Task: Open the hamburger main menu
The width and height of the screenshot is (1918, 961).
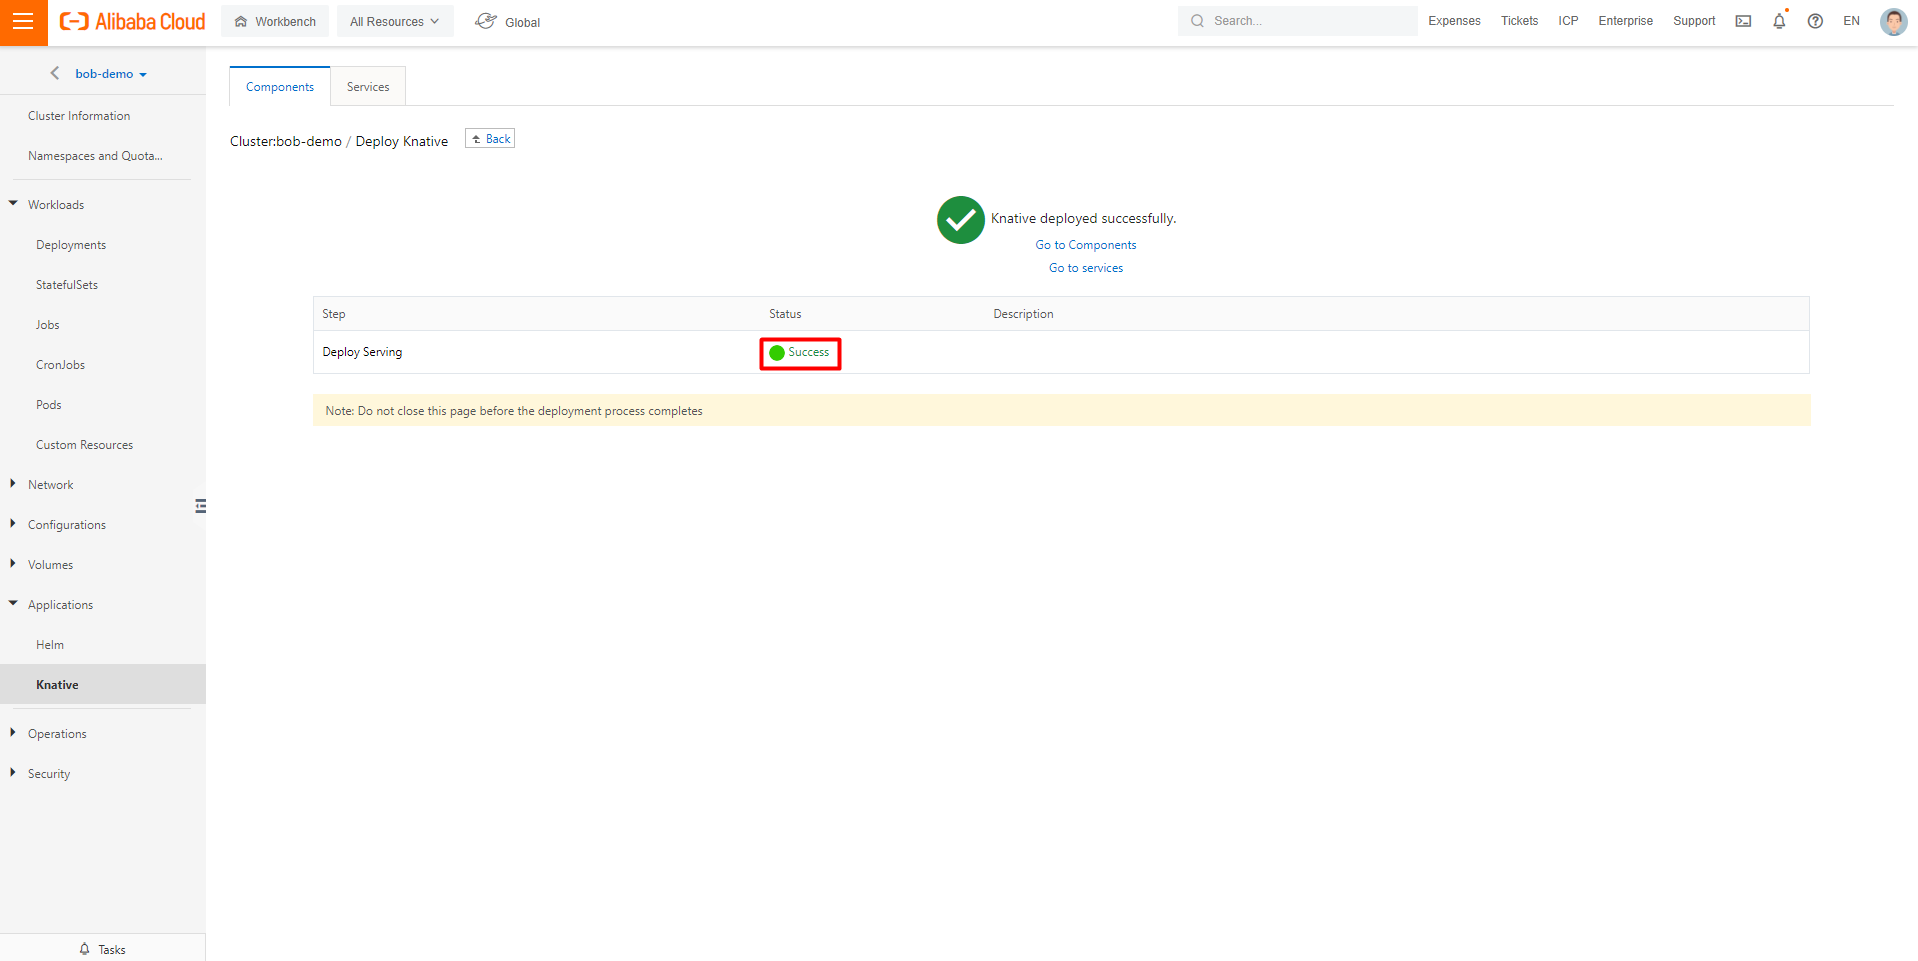Action: 23,22
